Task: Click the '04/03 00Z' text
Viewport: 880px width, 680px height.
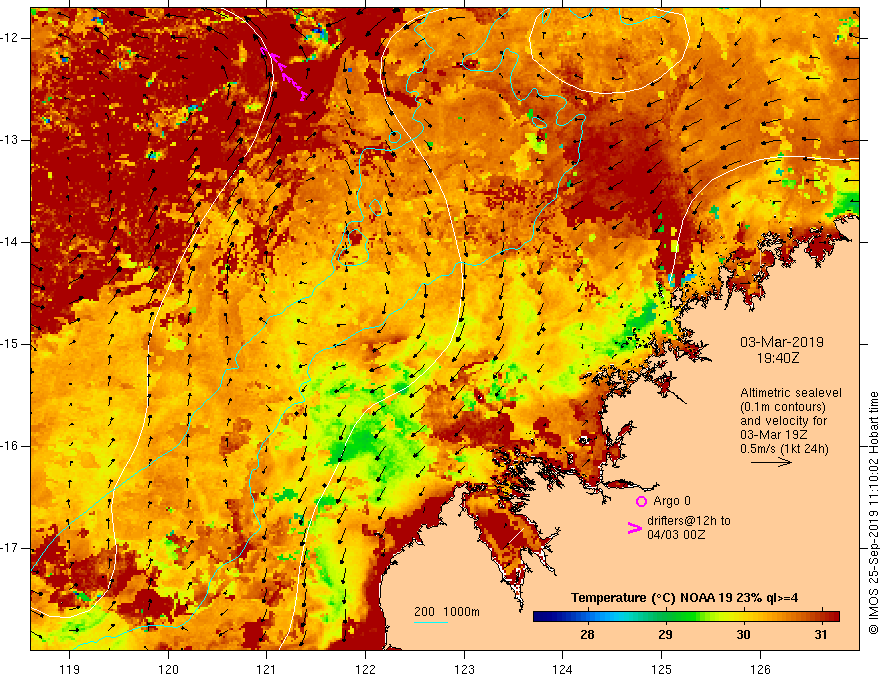Action: coord(676,535)
